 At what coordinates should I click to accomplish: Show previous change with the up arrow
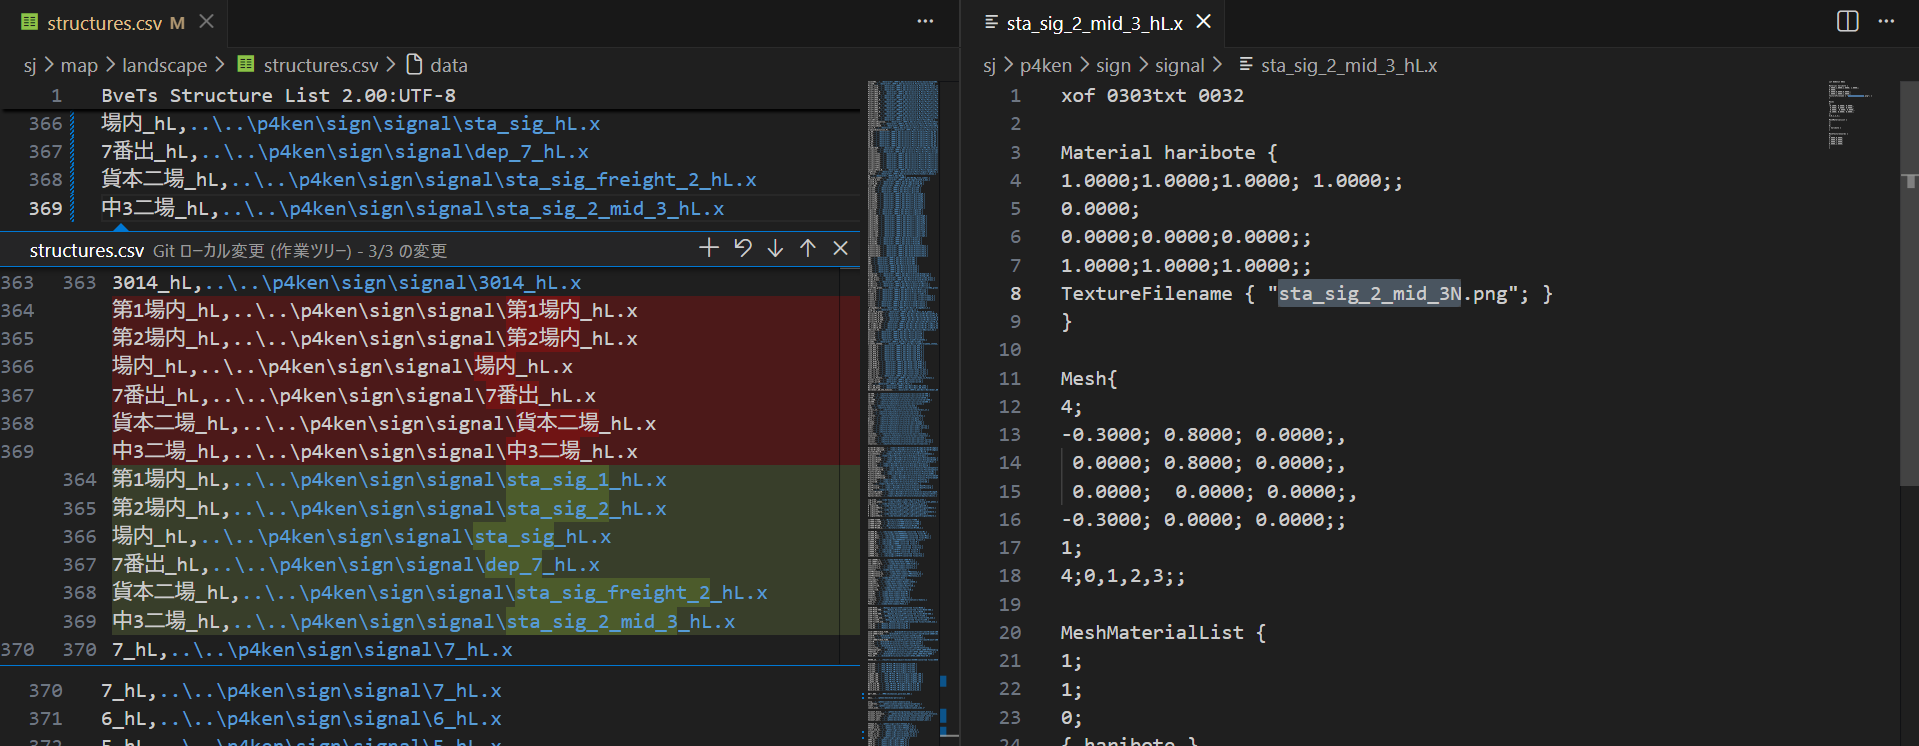point(808,248)
